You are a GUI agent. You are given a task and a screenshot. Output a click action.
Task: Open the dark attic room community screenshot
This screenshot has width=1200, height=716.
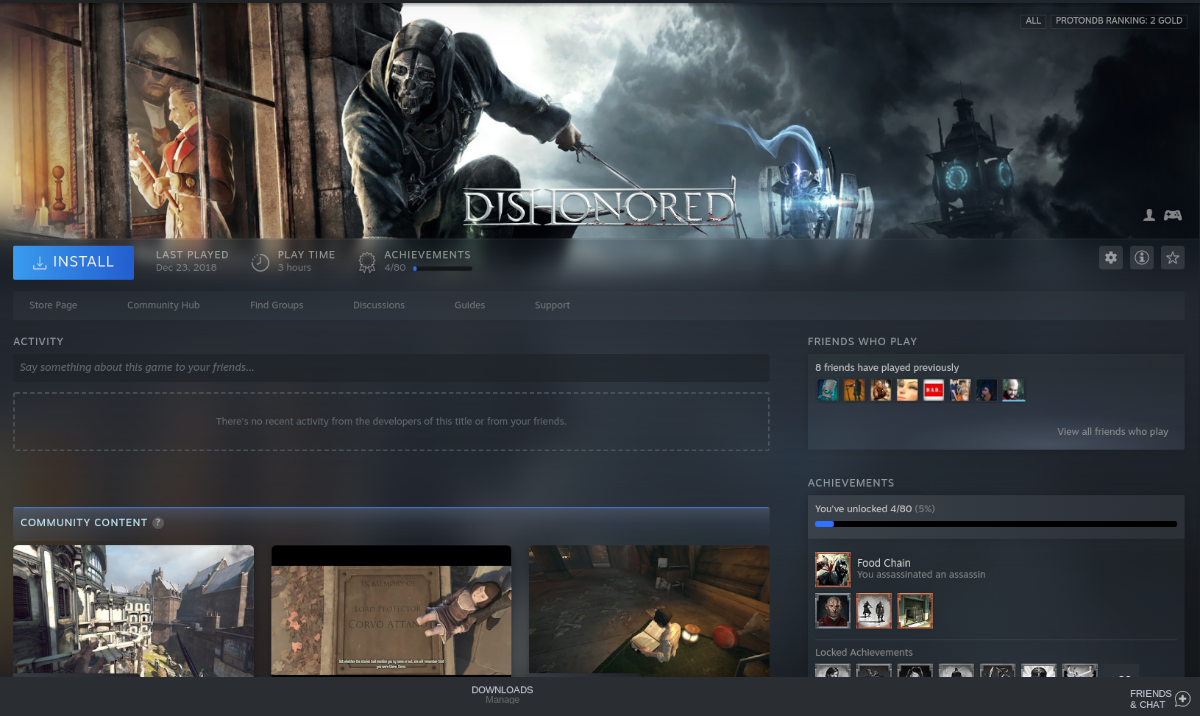(x=649, y=611)
